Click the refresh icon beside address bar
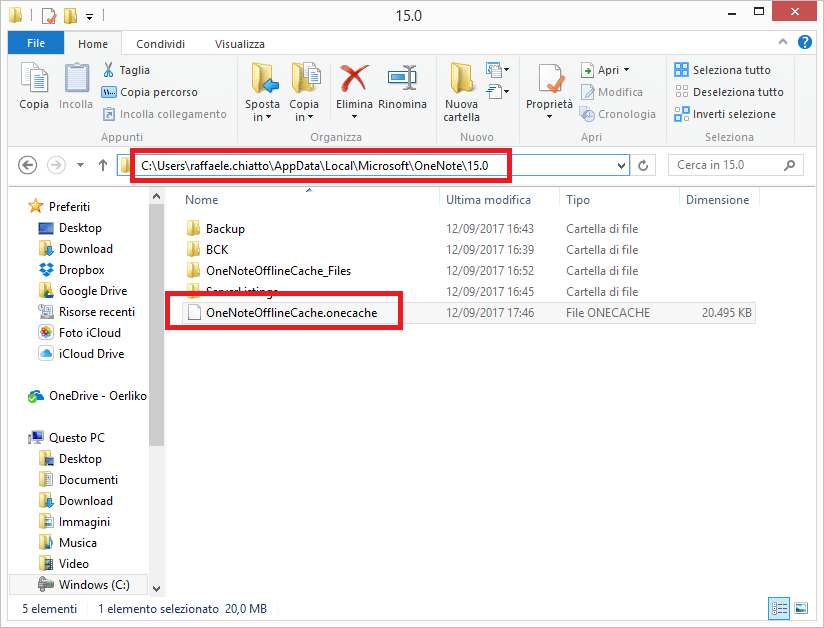 tap(644, 165)
